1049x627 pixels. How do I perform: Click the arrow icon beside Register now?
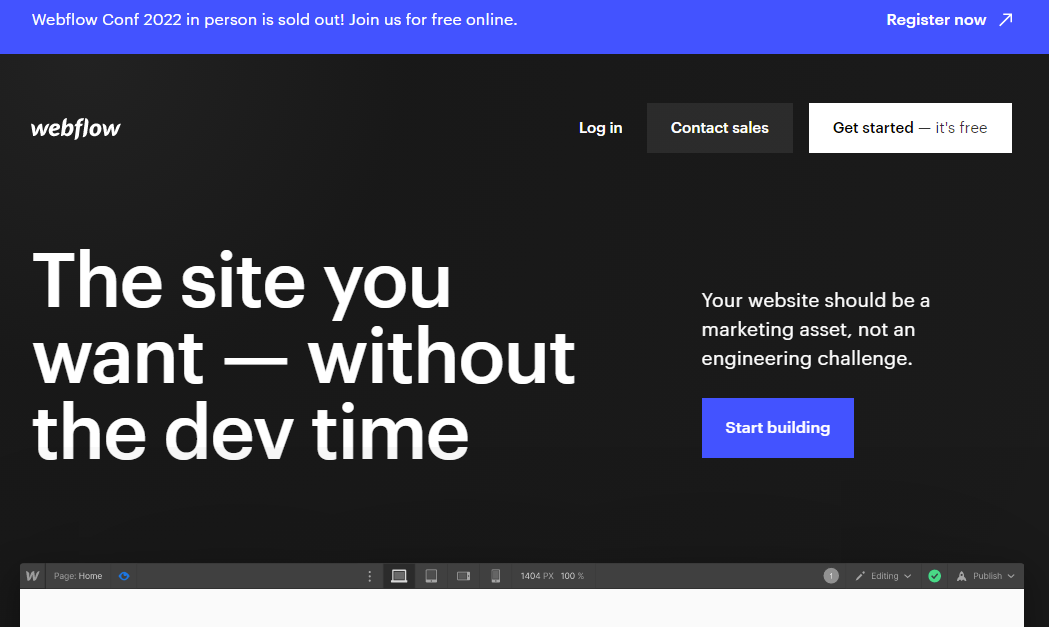tap(1006, 20)
